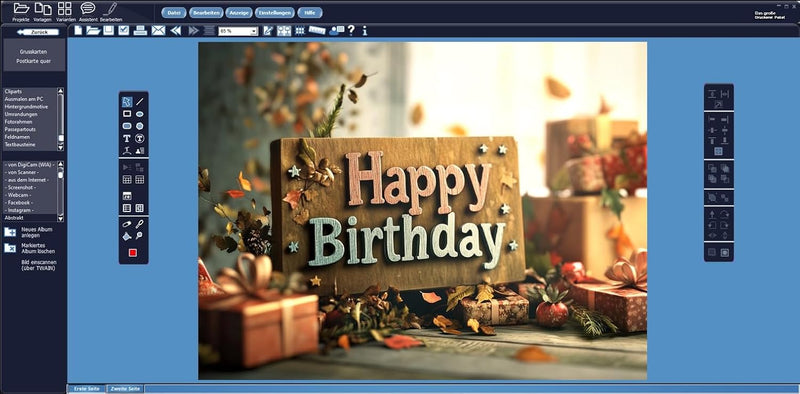Click the red color swatch in tool palette
The width and height of the screenshot is (800, 394).
[133, 253]
